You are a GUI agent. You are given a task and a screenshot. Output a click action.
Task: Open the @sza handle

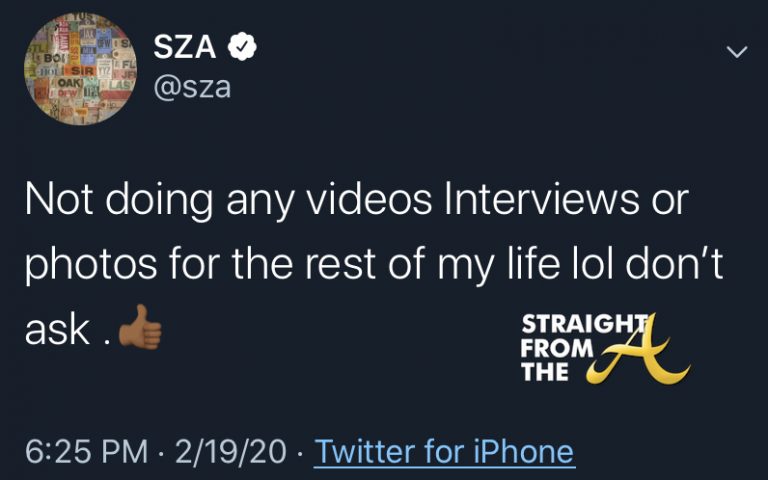(191, 87)
